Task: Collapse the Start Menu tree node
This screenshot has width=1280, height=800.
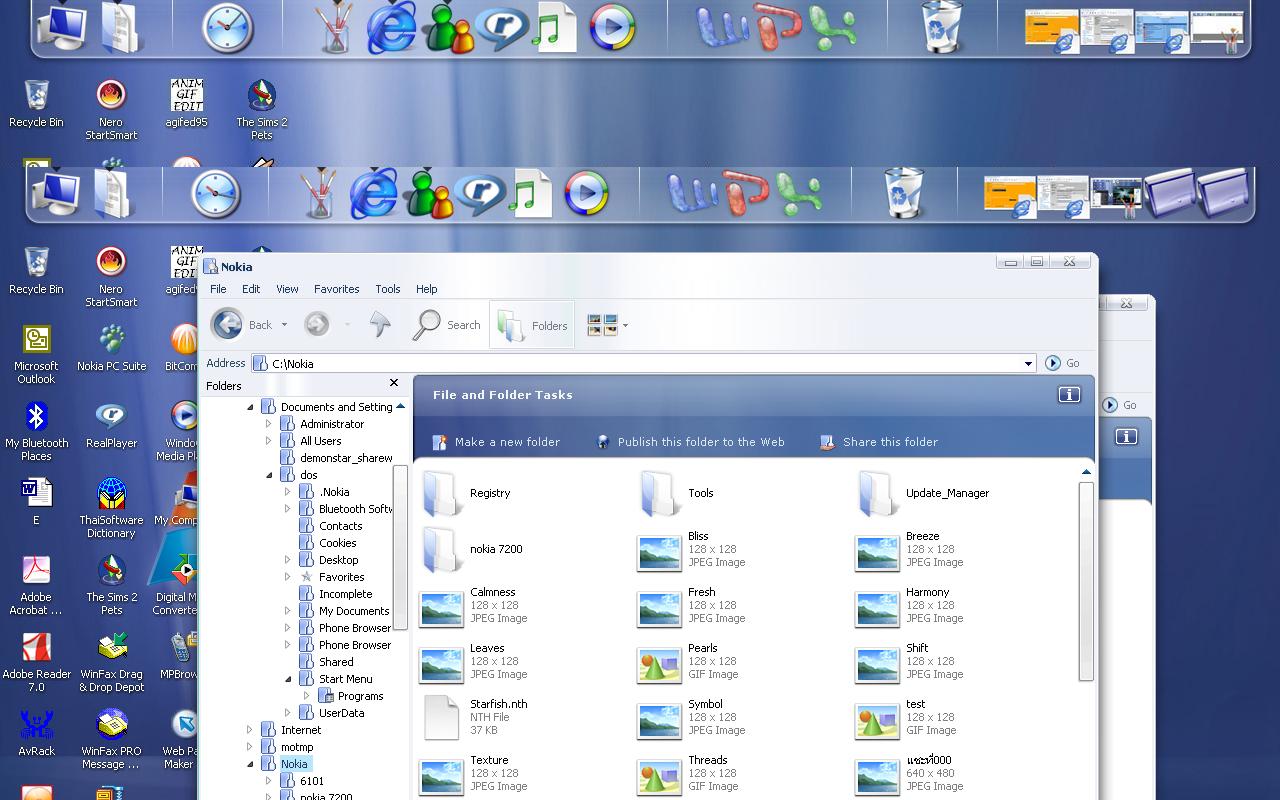Action: click(288, 679)
